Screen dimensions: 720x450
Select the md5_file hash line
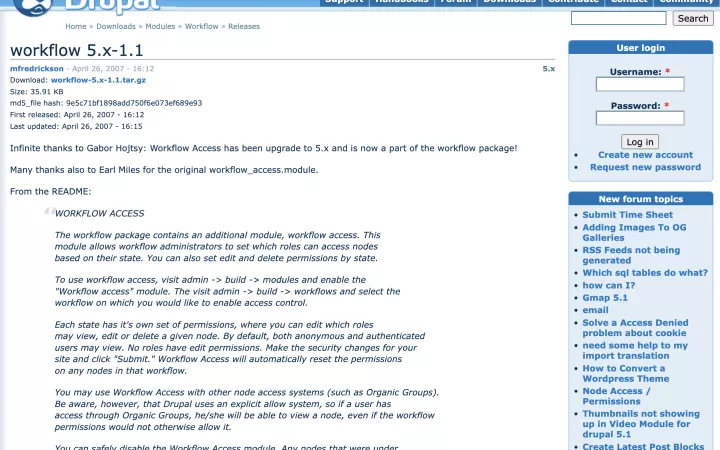[106, 103]
